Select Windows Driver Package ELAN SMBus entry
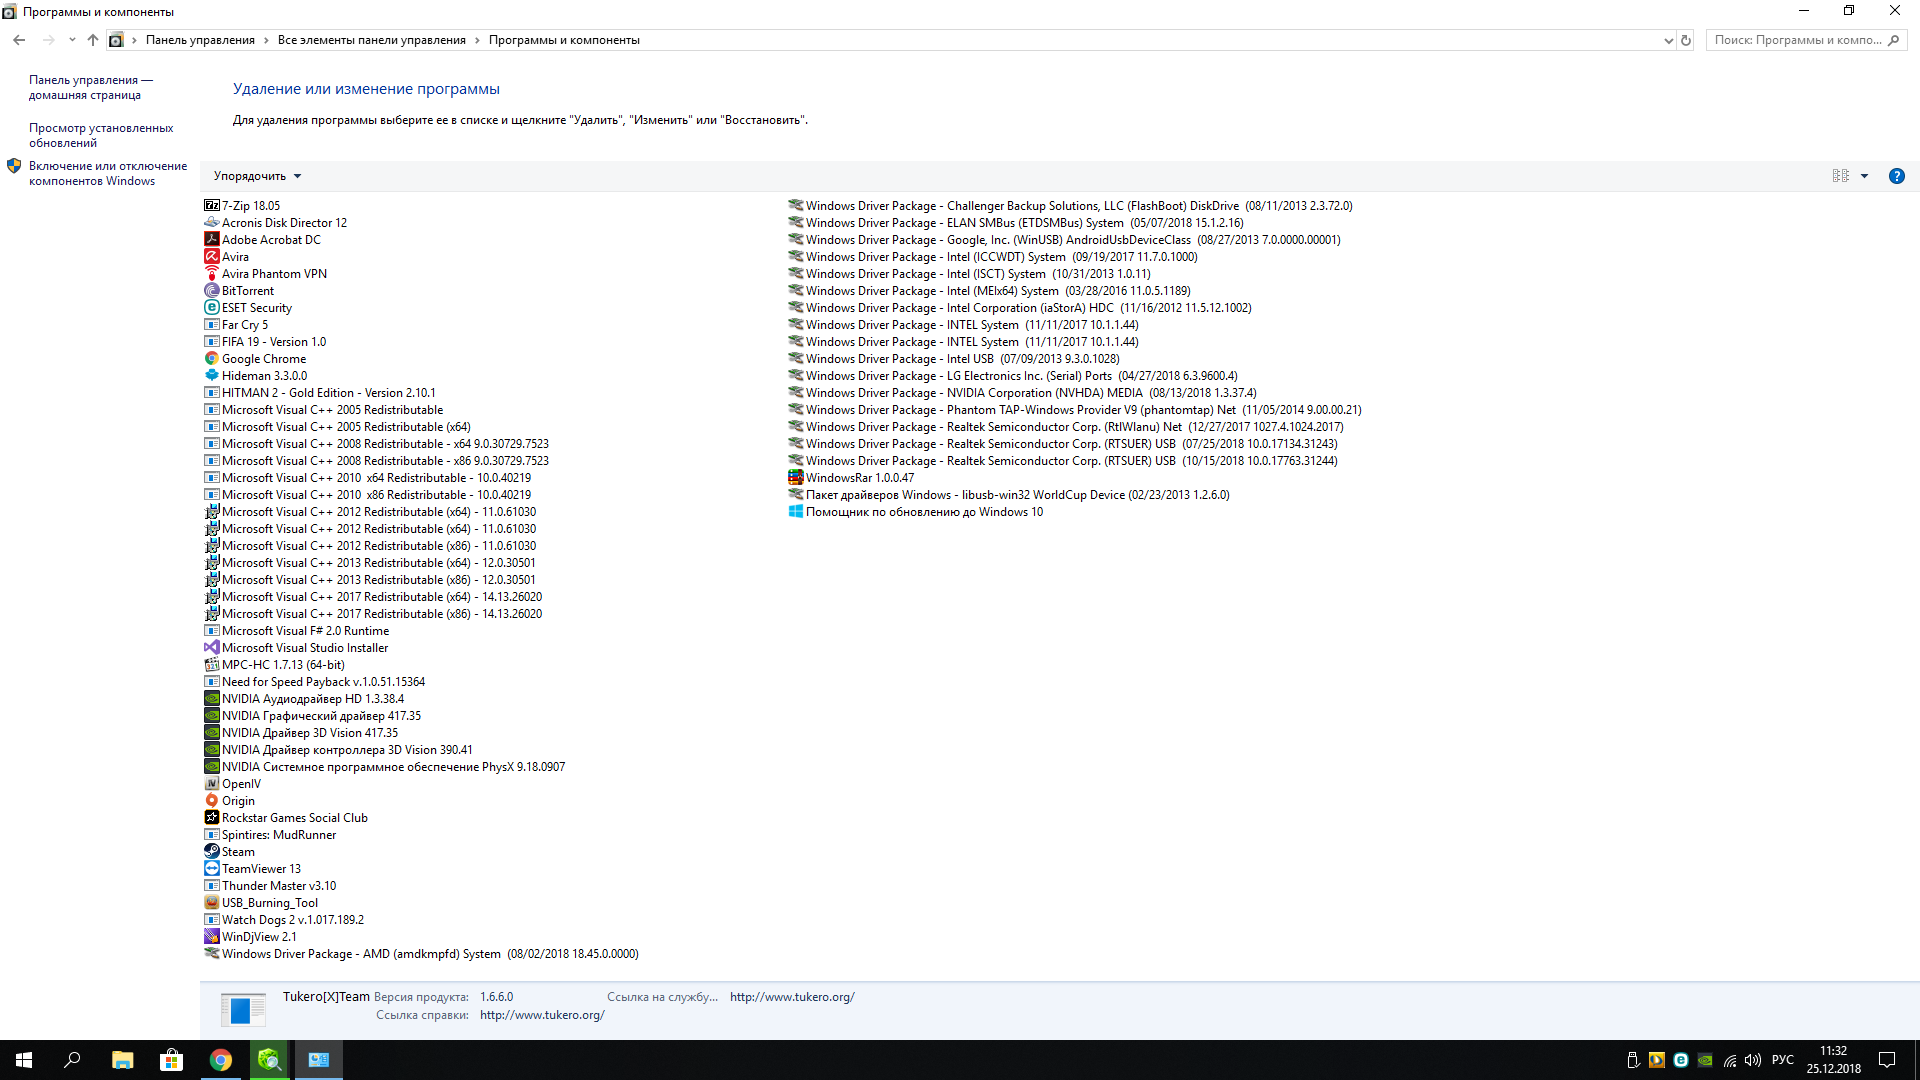The width and height of the screenshot is (1920, 1080). tap(1024, 223)
